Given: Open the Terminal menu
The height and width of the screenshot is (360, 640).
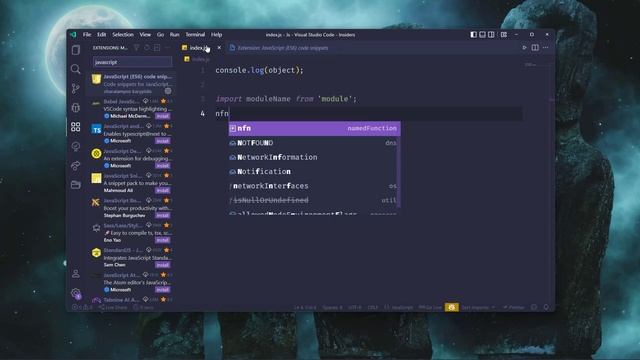Looking at the screenshot, I should click(x=195, y=35).
